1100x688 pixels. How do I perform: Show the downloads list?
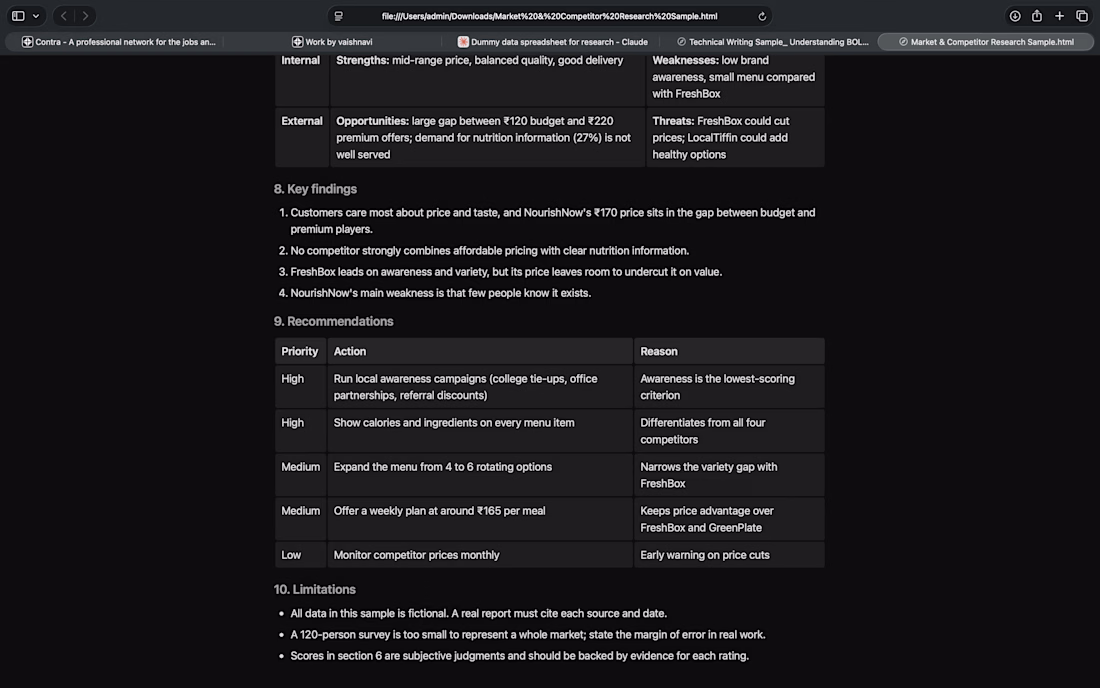1014,16
